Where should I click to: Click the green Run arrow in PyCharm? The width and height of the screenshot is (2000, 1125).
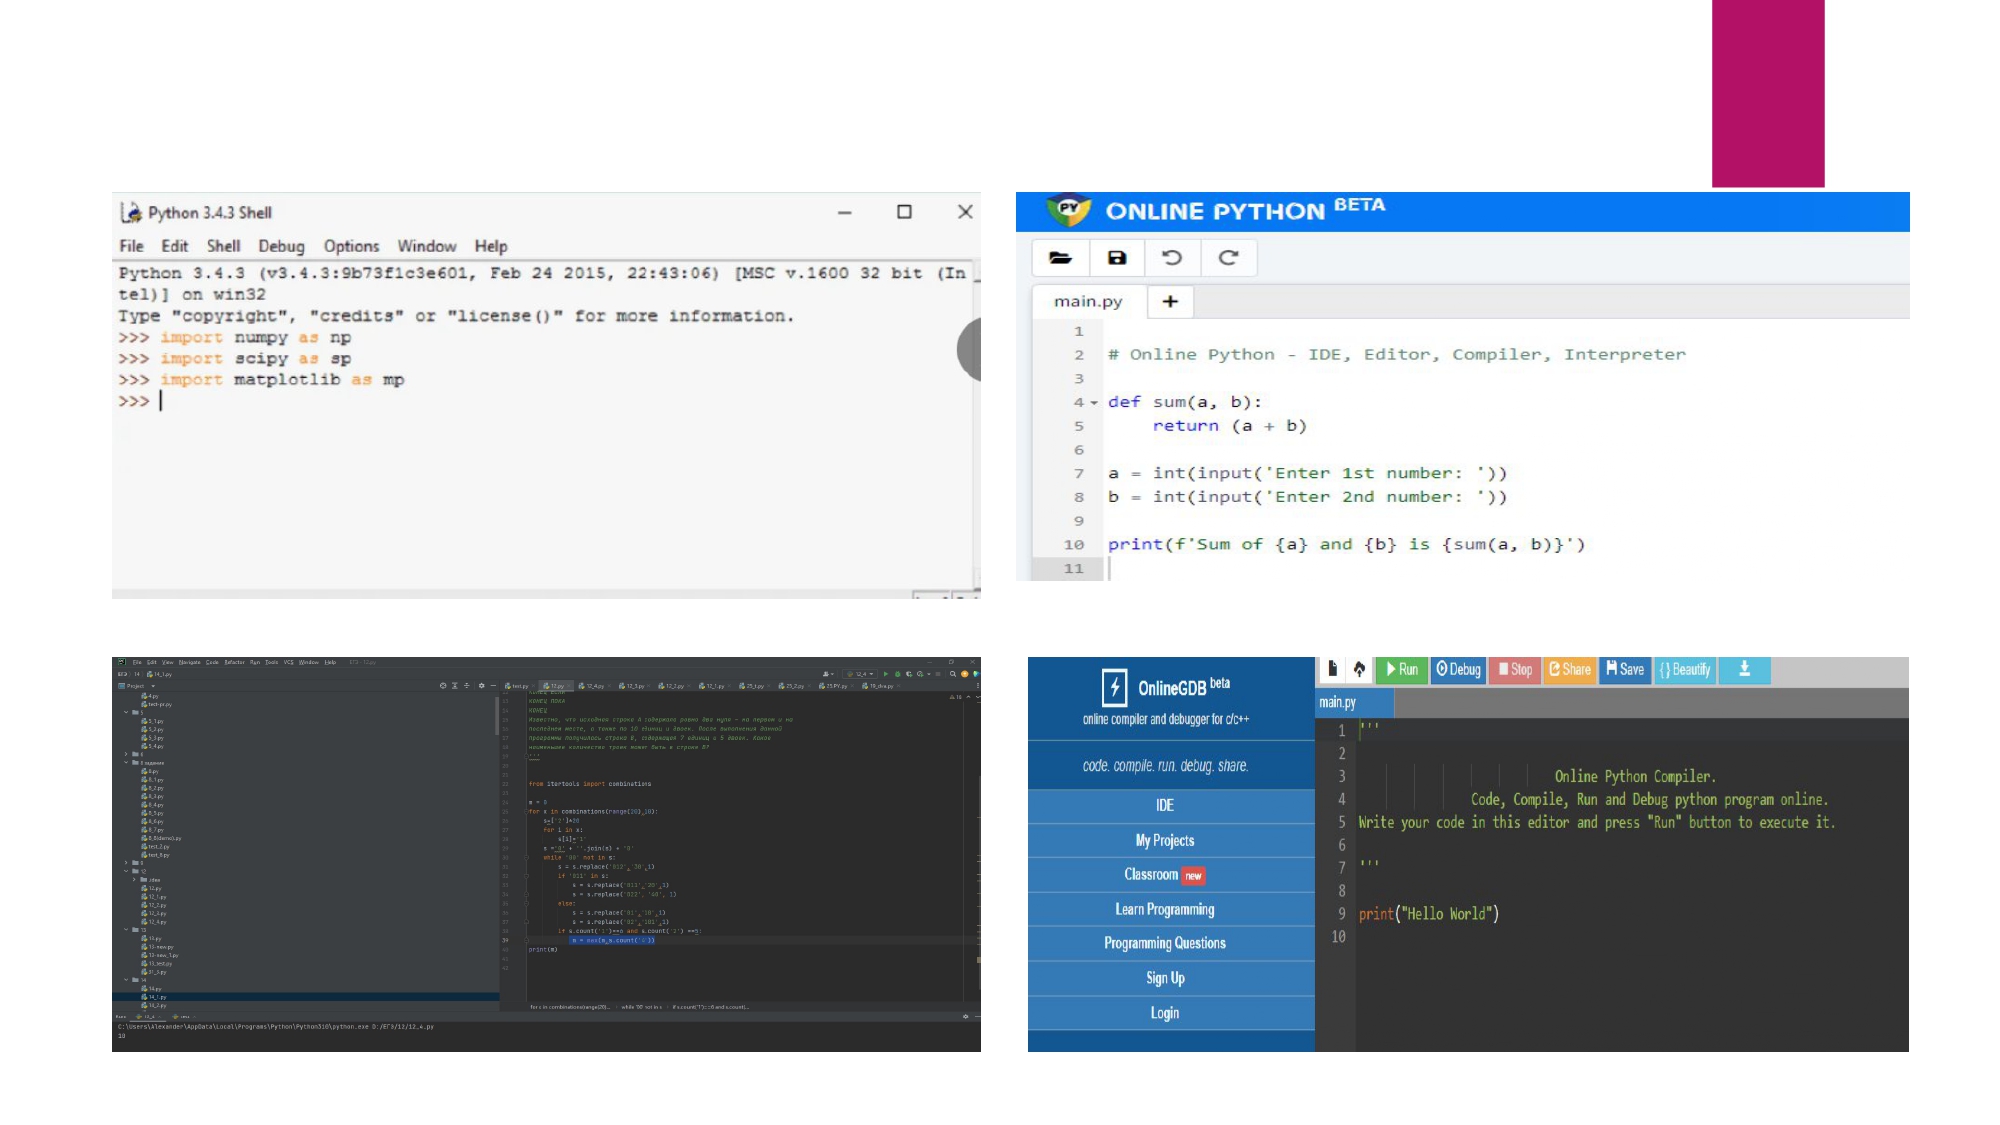coord(886,674)
